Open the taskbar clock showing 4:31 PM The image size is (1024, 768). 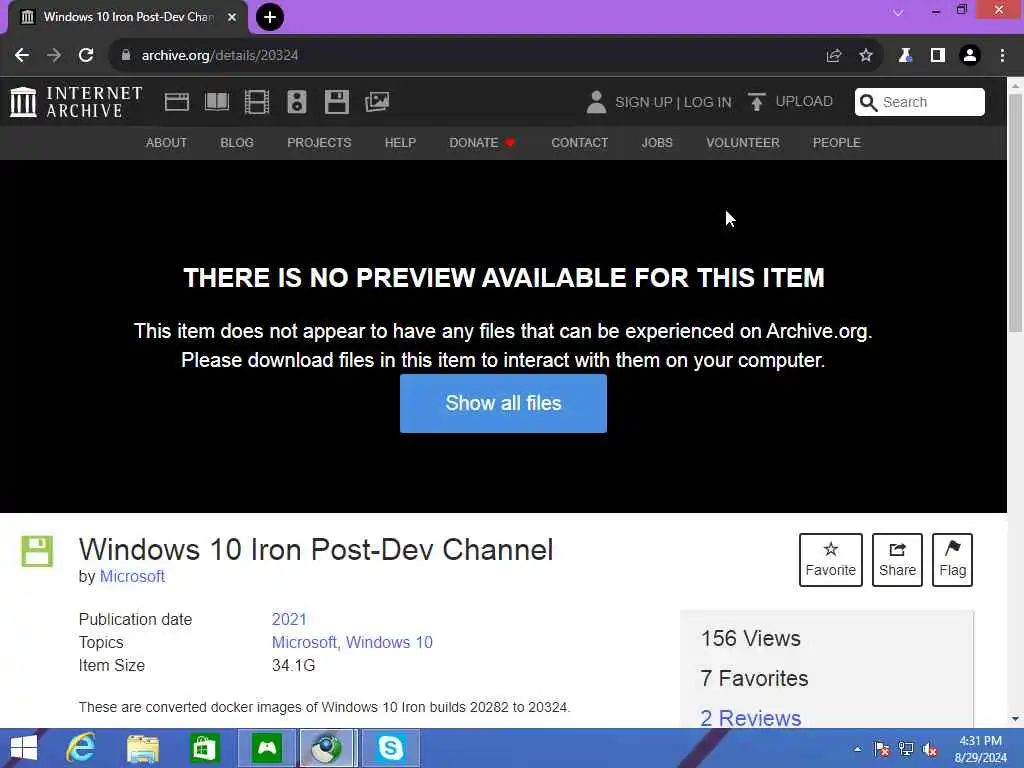click(980, 749)
